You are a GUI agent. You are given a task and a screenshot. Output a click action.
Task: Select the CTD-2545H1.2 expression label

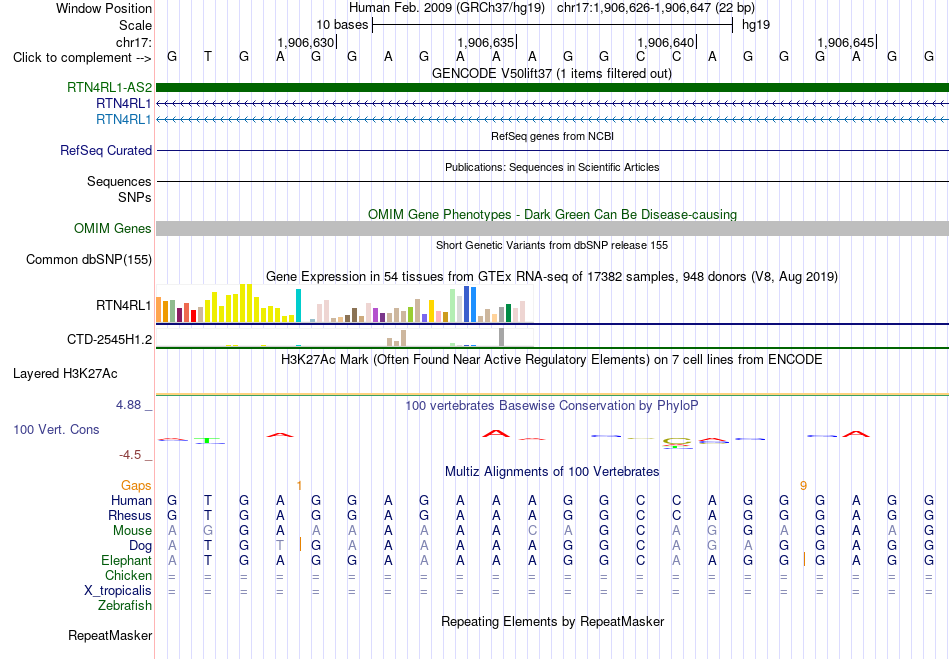click(x=109, y=339)
